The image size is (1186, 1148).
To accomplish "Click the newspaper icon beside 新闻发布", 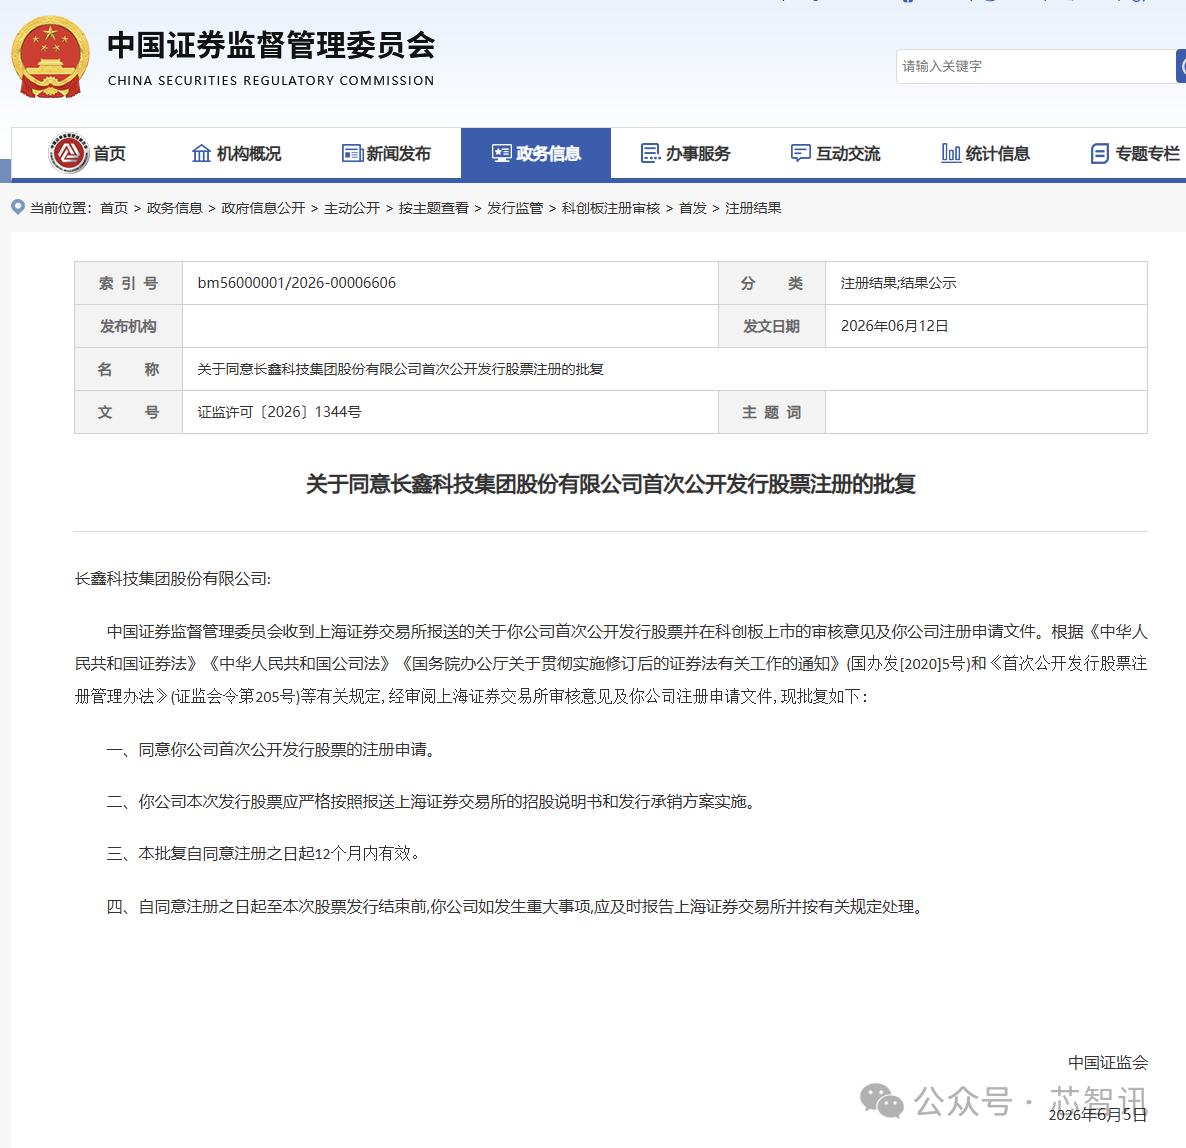I will [352, 154].
